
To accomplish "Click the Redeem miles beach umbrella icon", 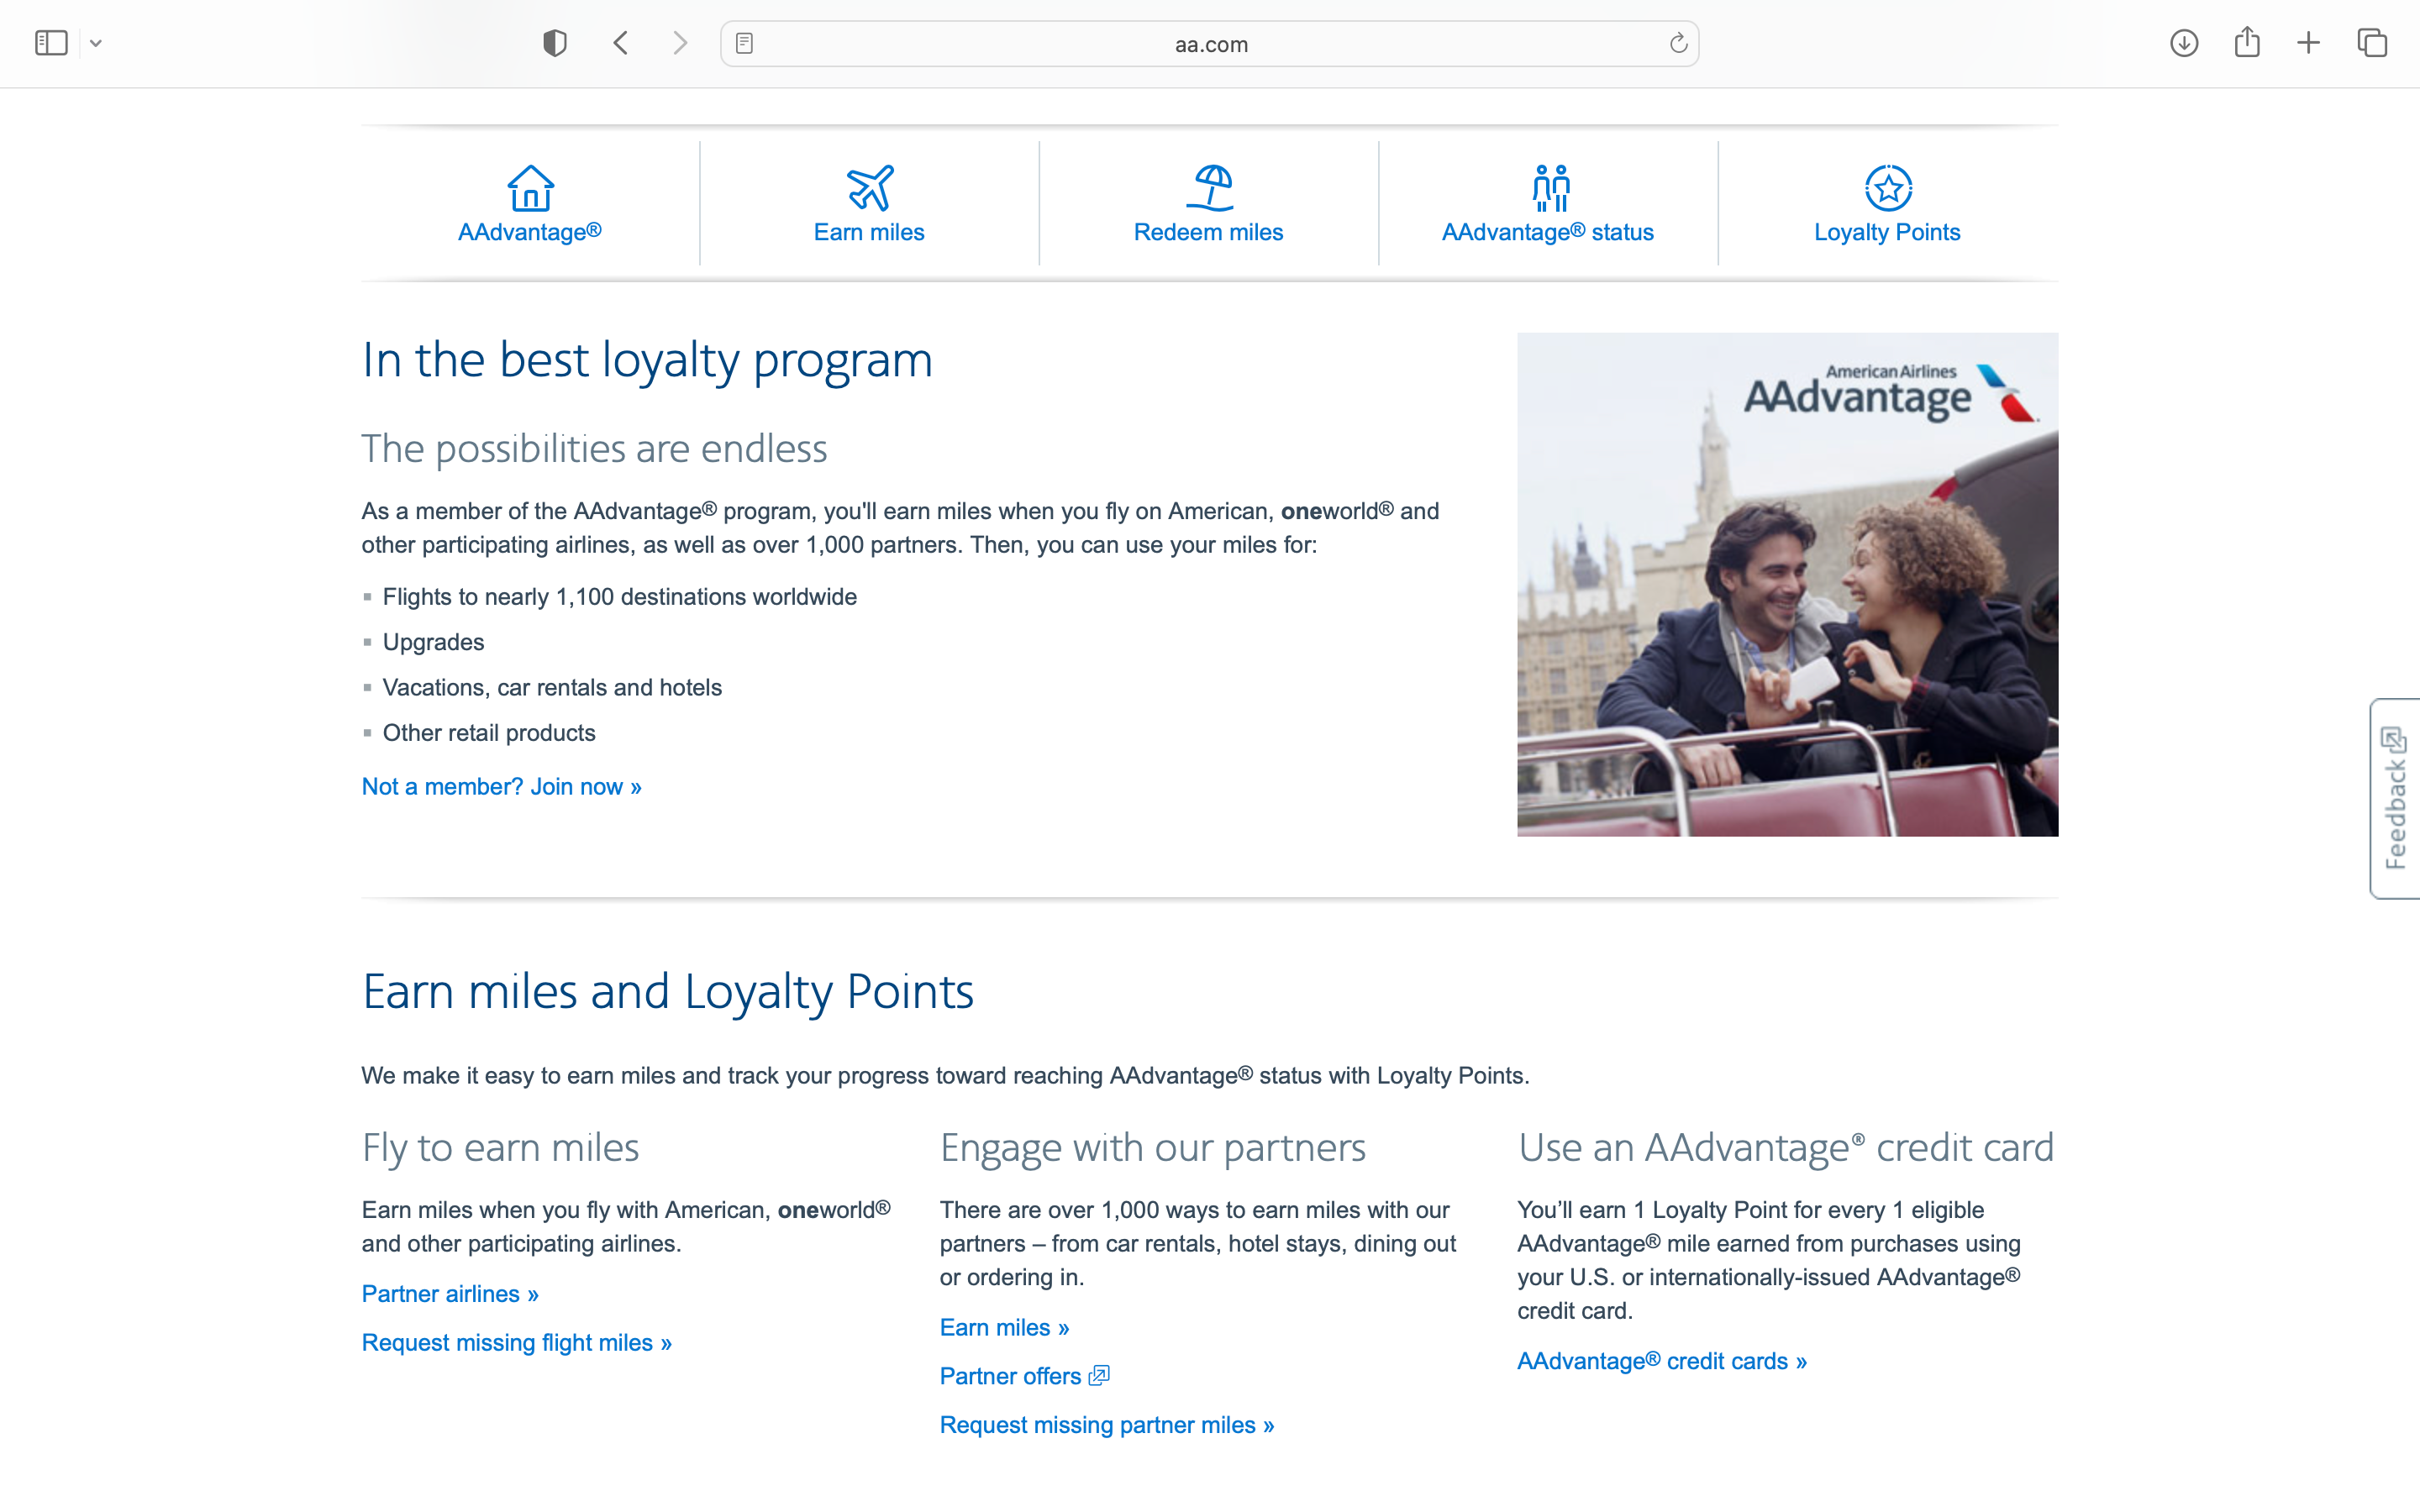I will coord(1210,188).
